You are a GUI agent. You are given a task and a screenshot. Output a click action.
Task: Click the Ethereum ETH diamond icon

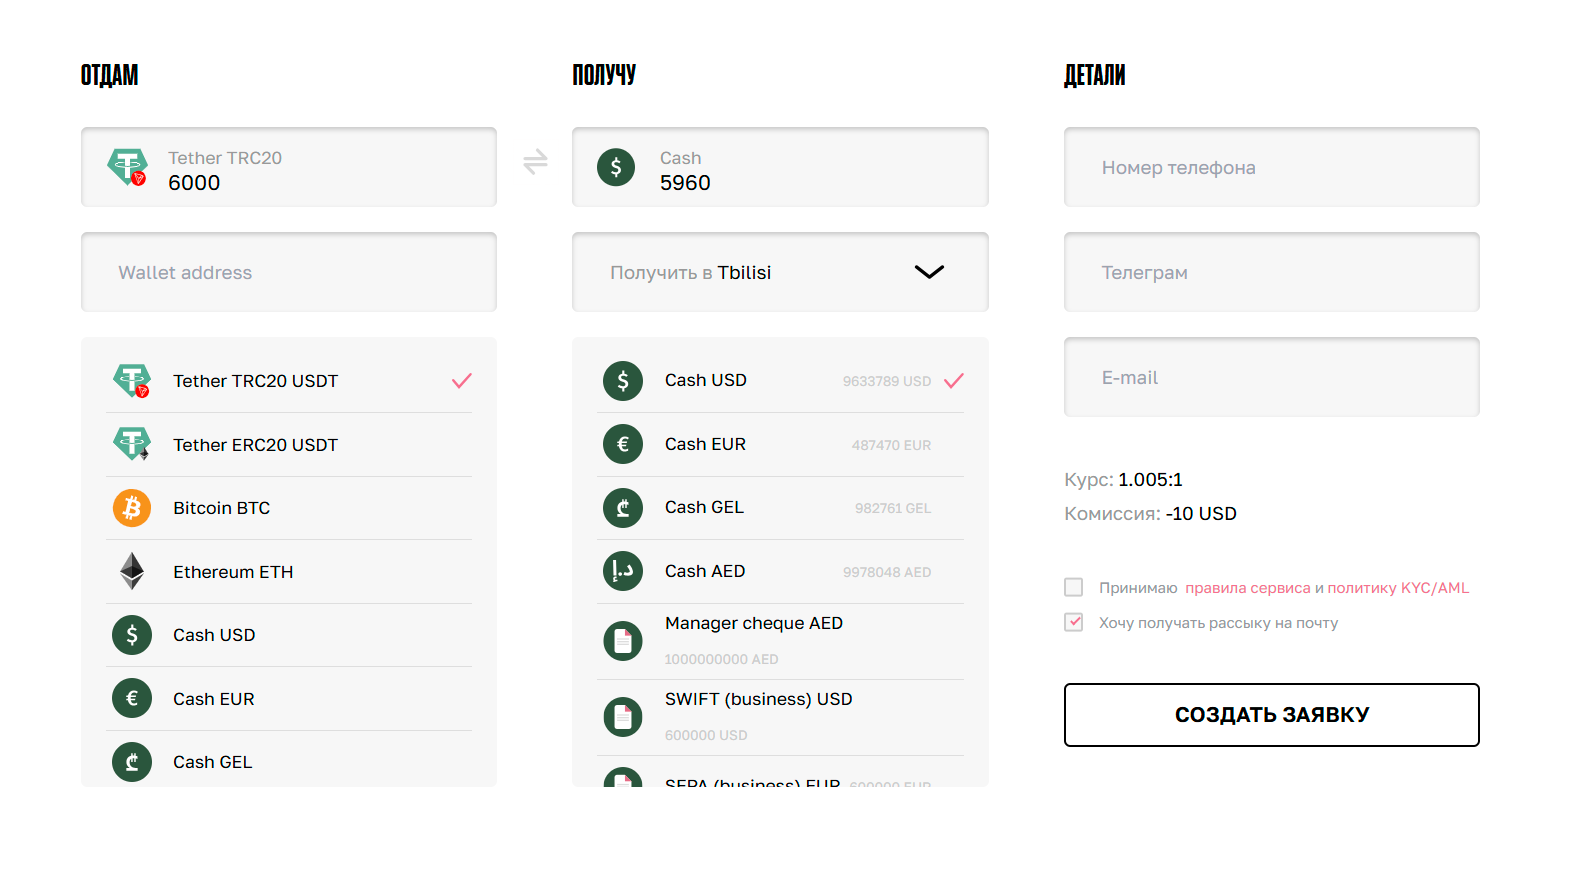tap(132, 572)
